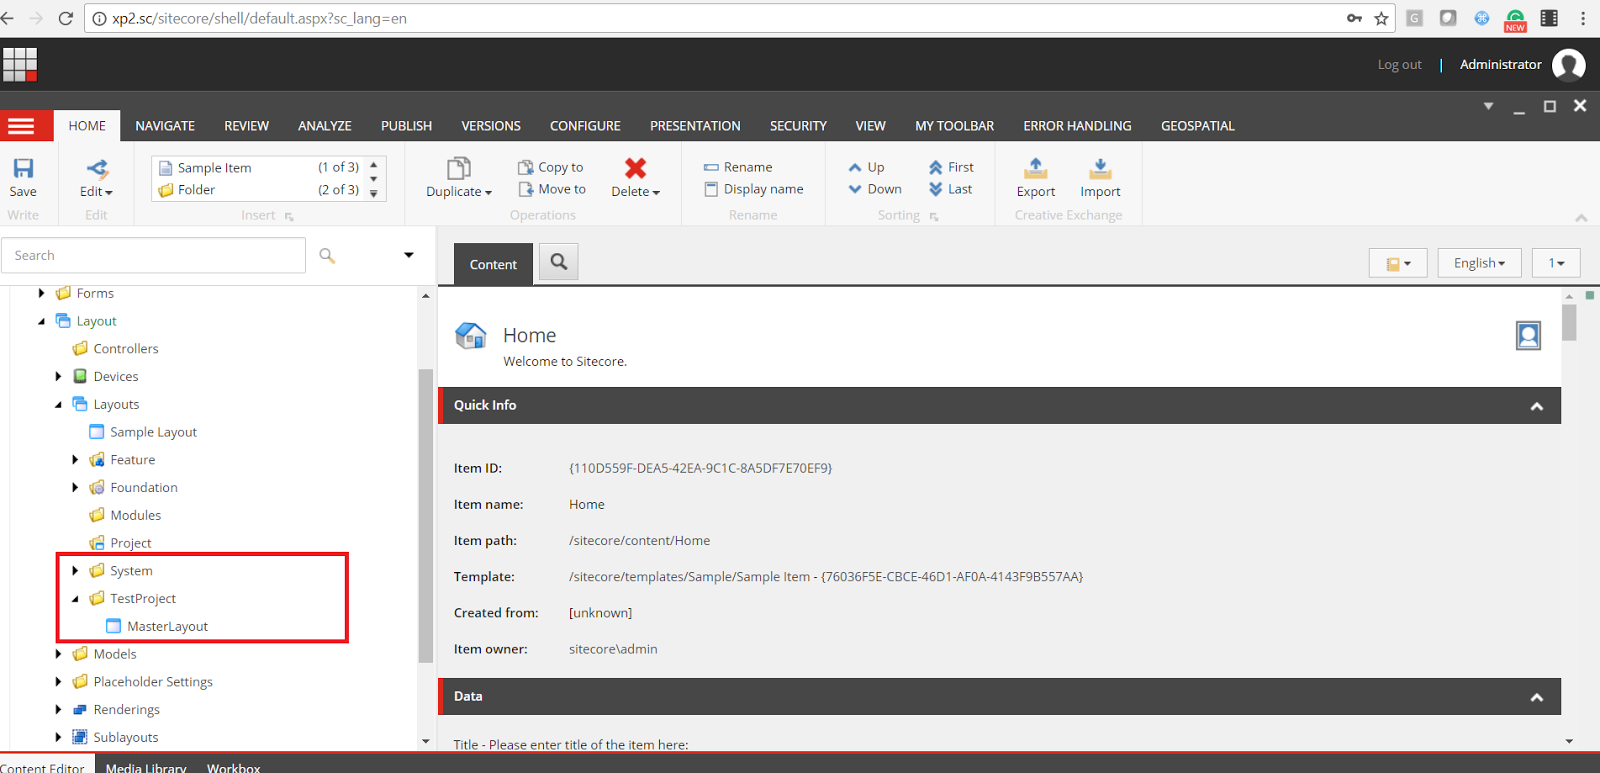The width and height of the screenshot is (1600, 773).
Task: Collapse the TestProject folder node
Action: coord(75,599)
